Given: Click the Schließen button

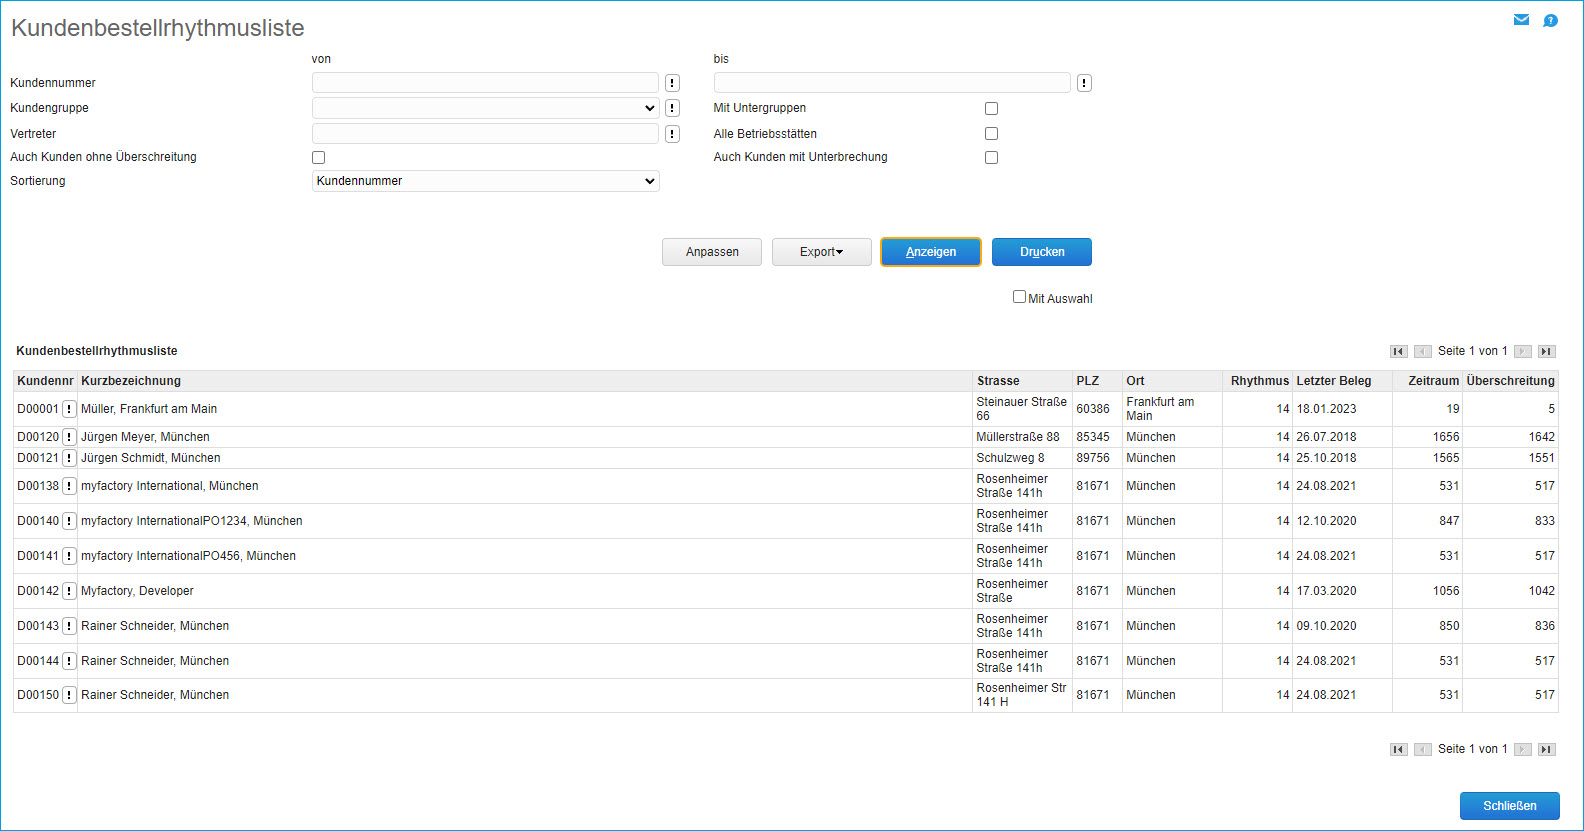Looking at the screenshot, I should [1509, 806].
